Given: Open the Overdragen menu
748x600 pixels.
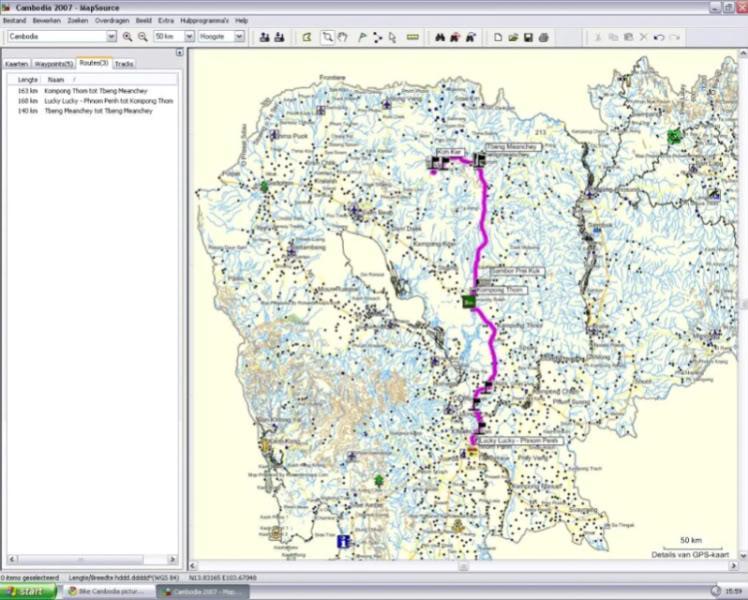Looking at the screenshot, I should (112, 21).
